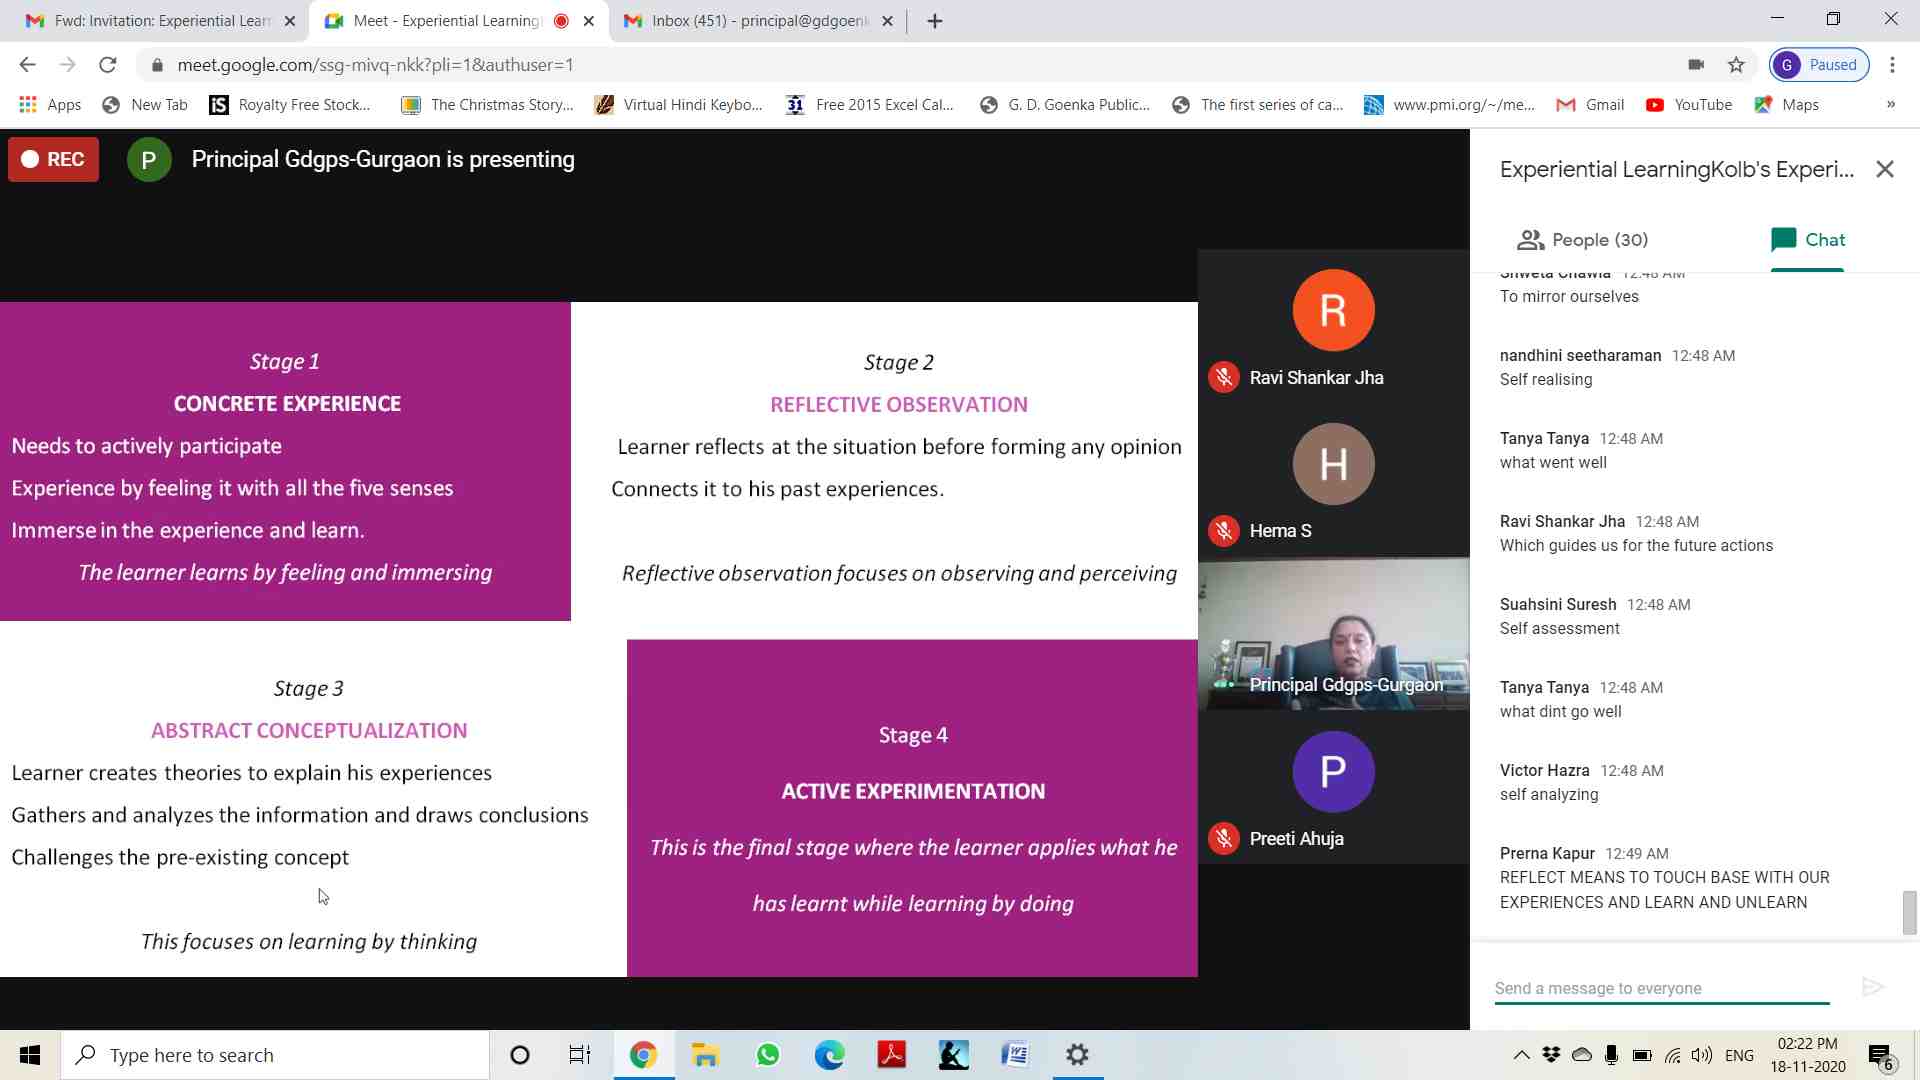Switch to the People (30) tab

(1582, 240)
